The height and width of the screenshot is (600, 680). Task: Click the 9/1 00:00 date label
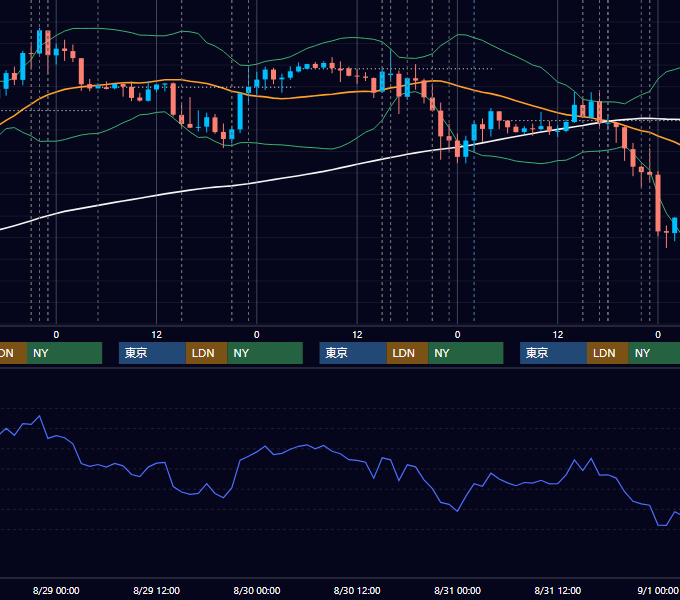[657, 590]
